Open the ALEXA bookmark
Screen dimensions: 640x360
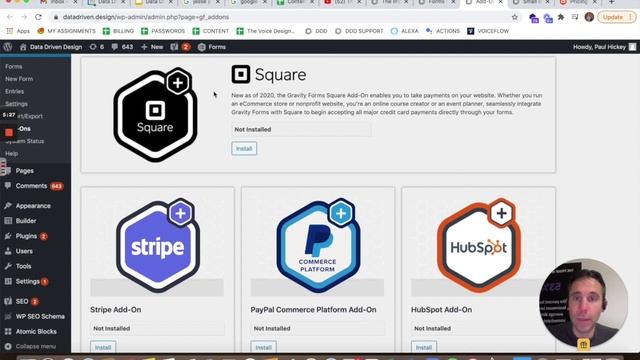click(404, 31)
